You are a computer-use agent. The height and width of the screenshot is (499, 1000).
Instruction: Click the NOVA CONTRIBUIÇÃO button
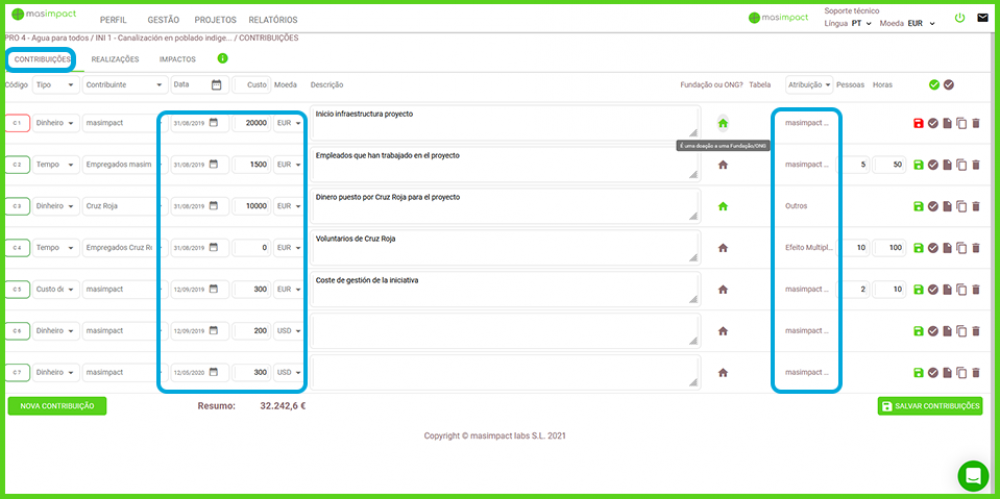click(x=57, y=406)
